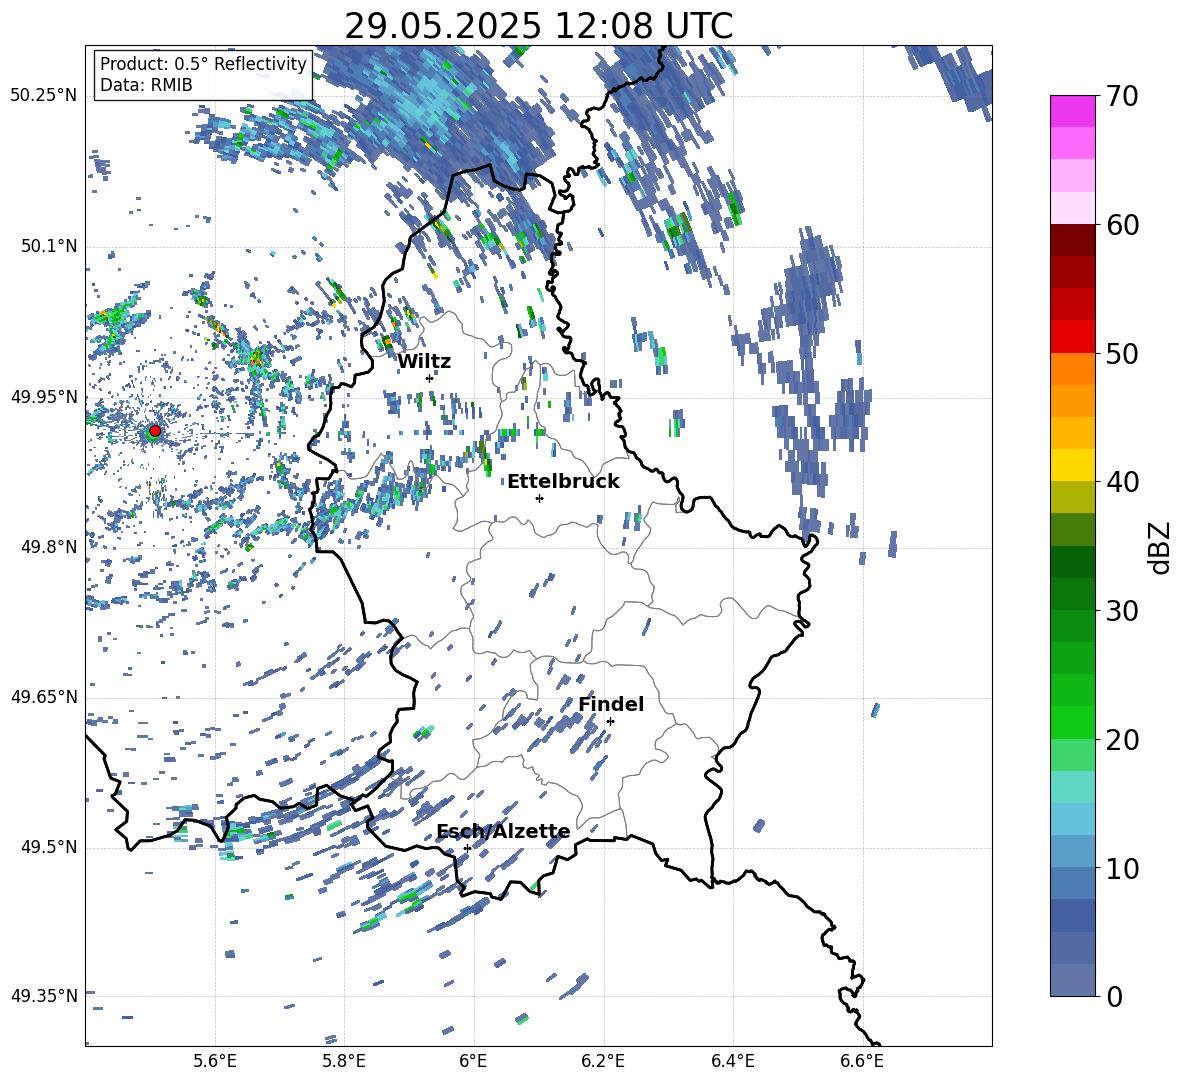Viewport: 1184px width, 1081px height.
Task: Click the 0 tick on colorbar
Action: tap(1114, 996)
